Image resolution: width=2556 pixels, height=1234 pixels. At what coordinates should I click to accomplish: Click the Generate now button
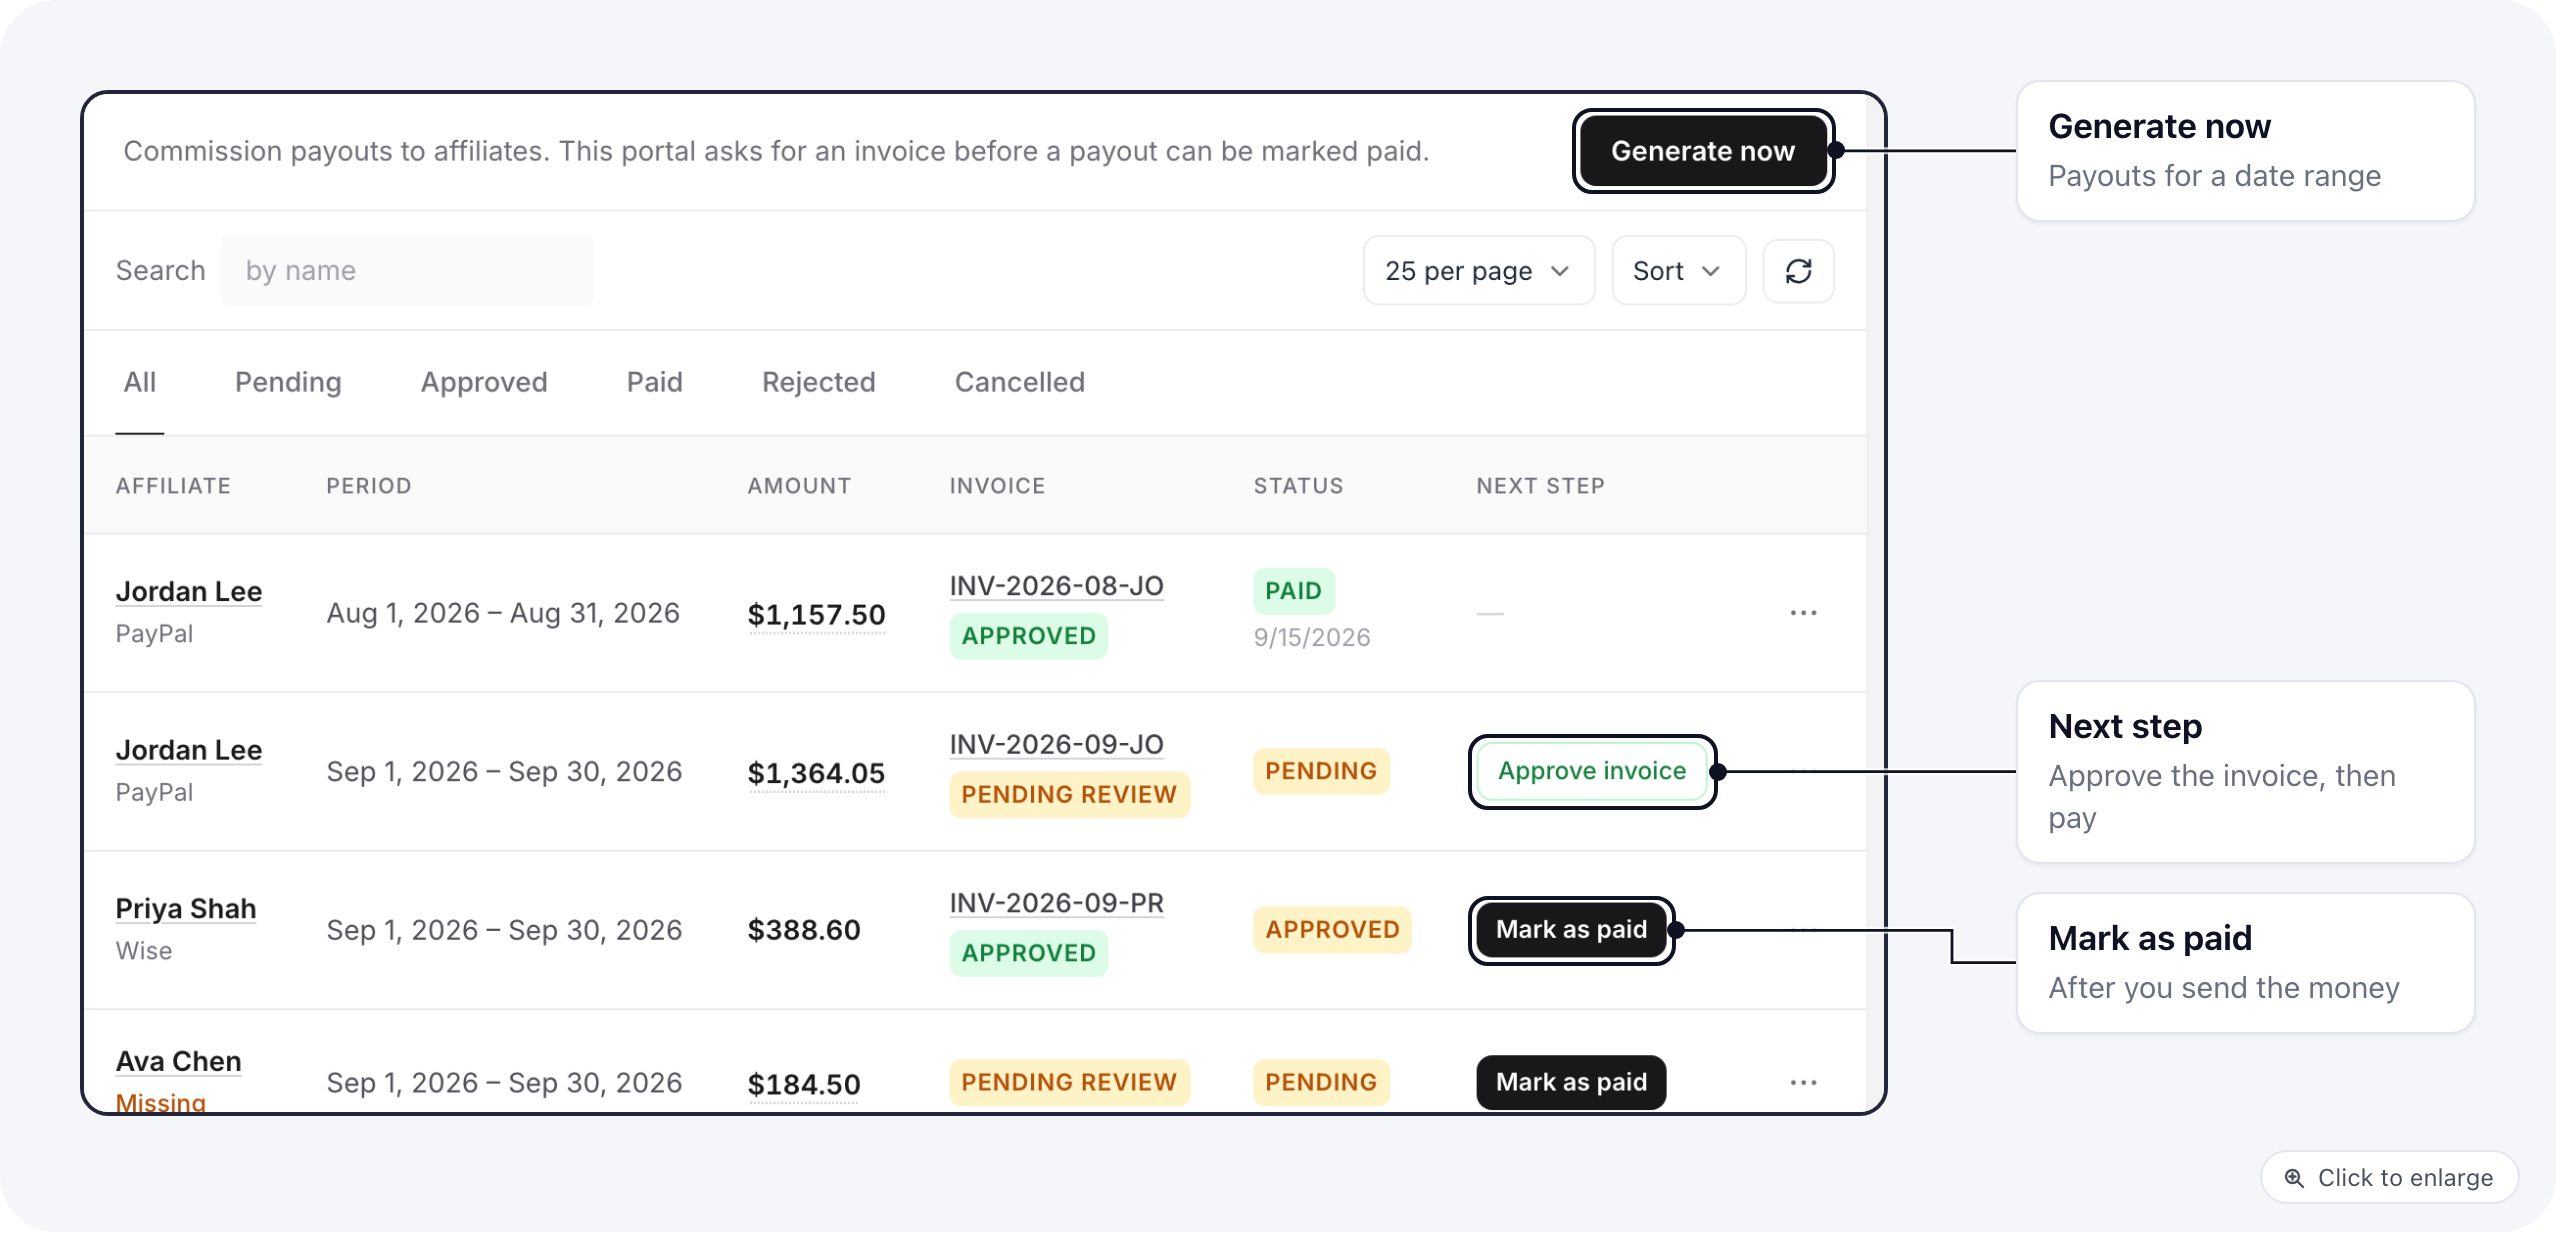point(1703,151)
